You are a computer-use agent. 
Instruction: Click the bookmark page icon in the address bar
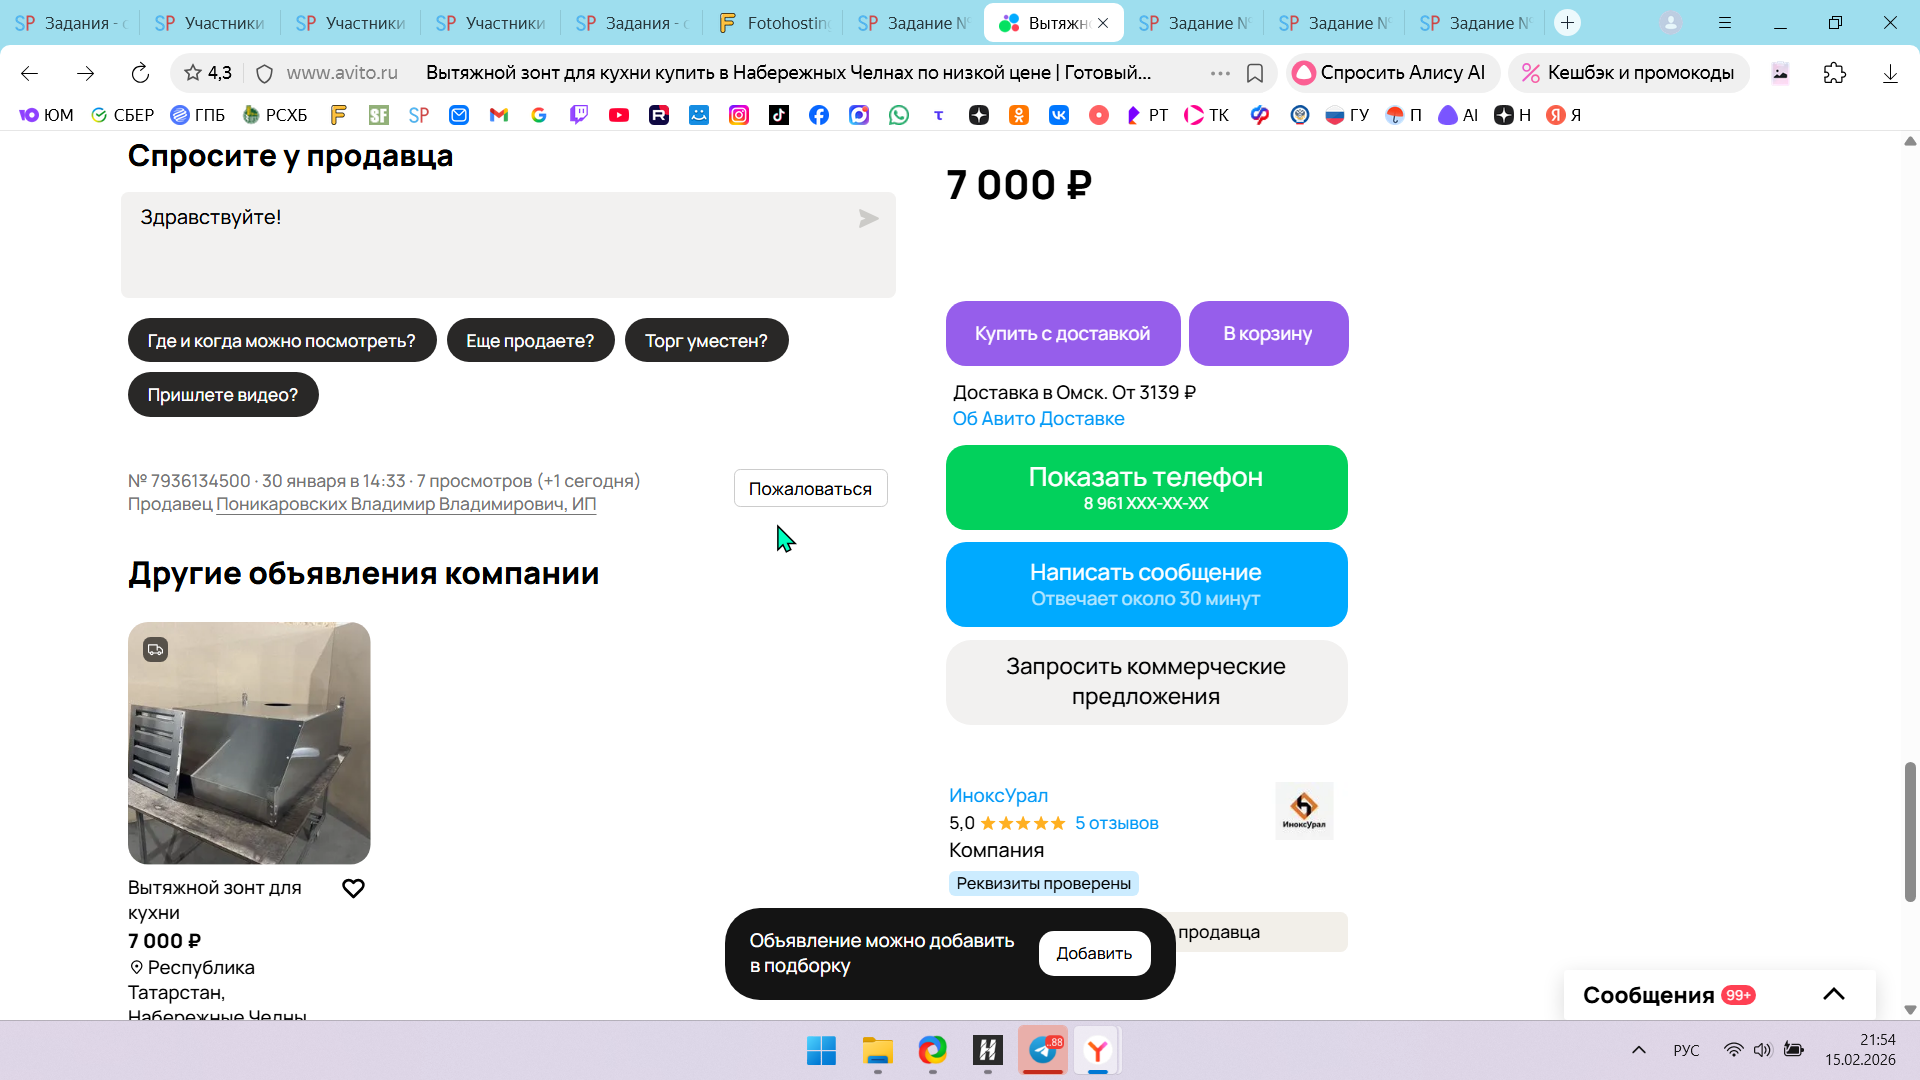1255,73
